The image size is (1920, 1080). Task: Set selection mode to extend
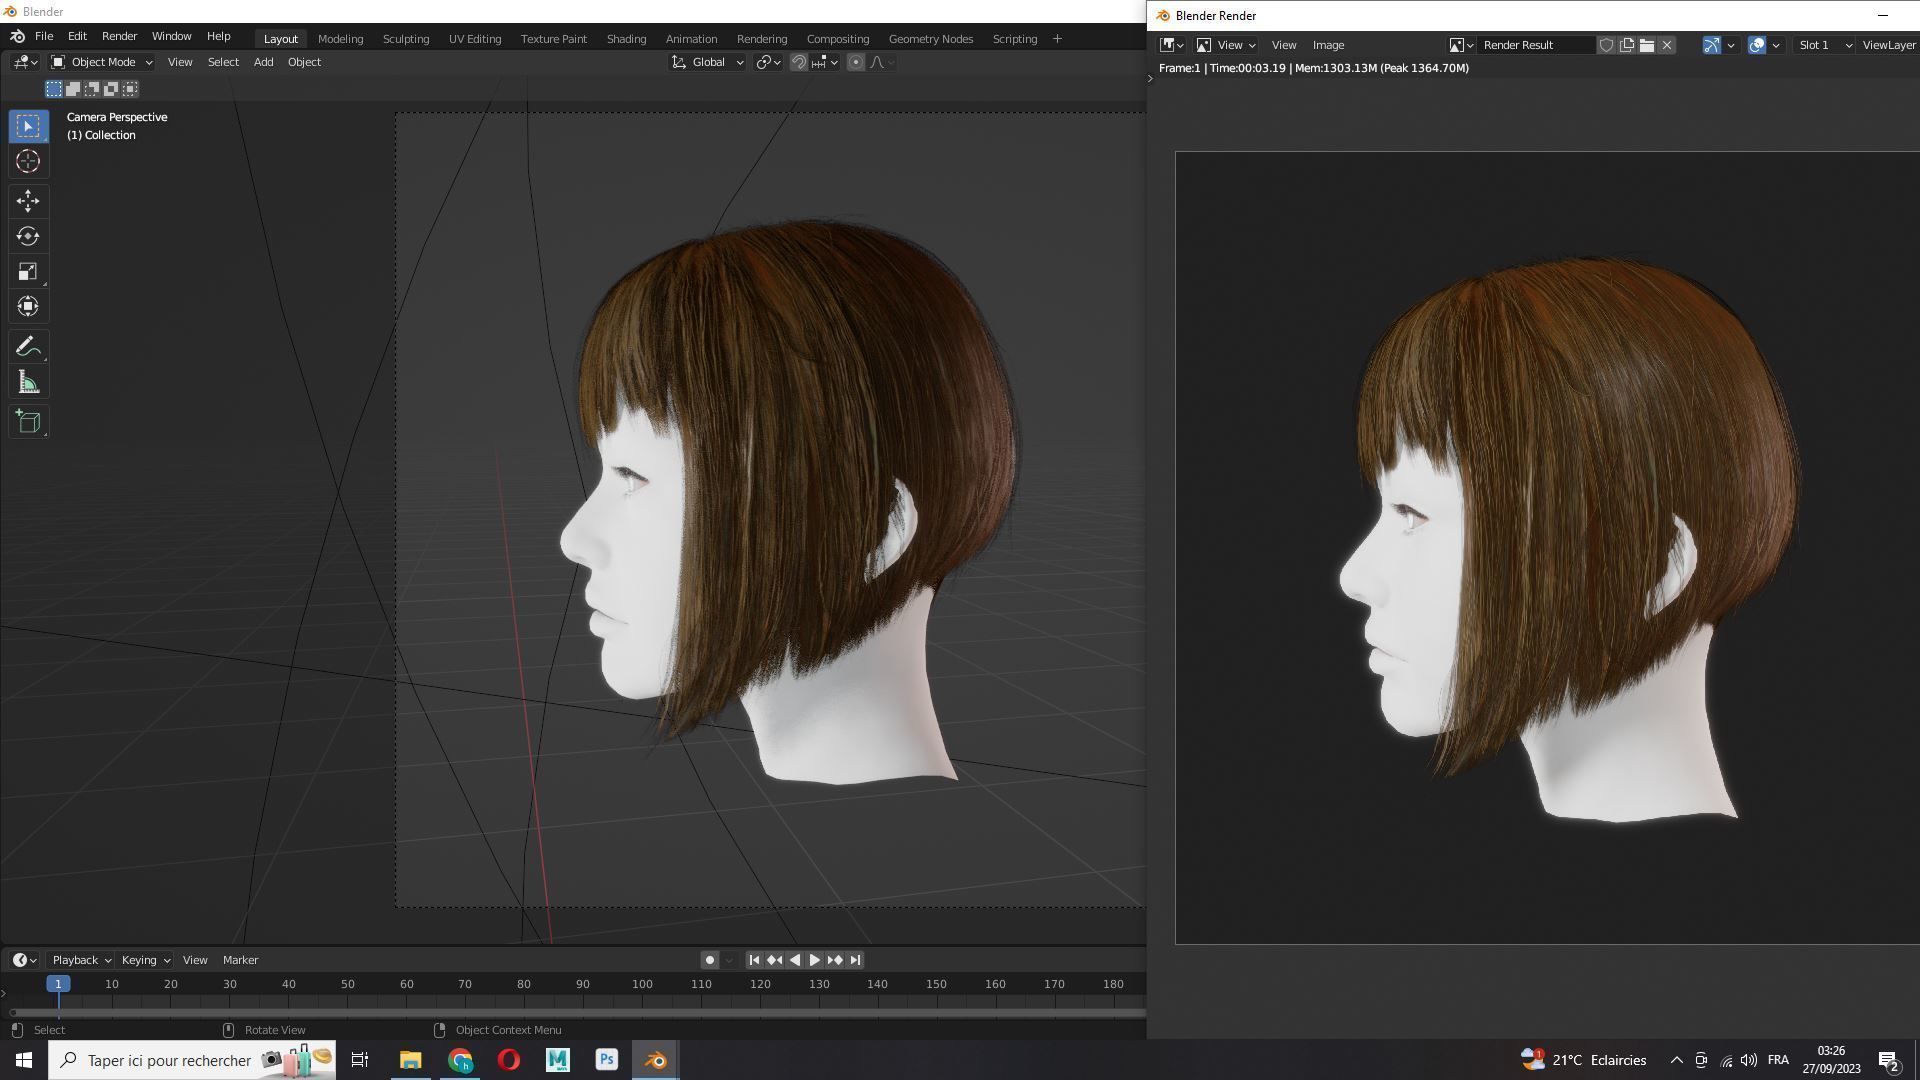(x=73, y=89)
